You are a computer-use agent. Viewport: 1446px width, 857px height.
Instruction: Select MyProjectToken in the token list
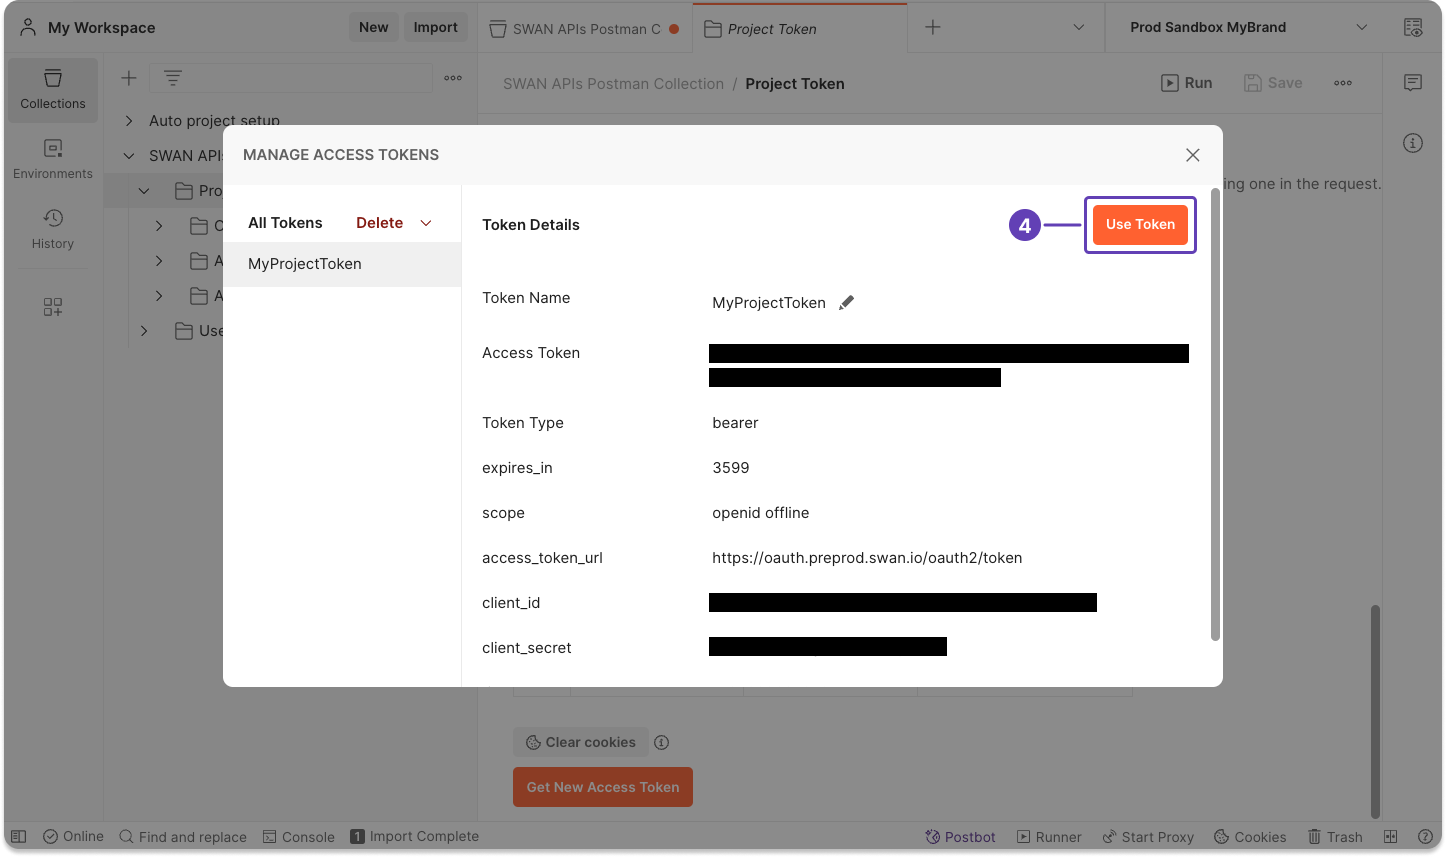coord(304,263)
